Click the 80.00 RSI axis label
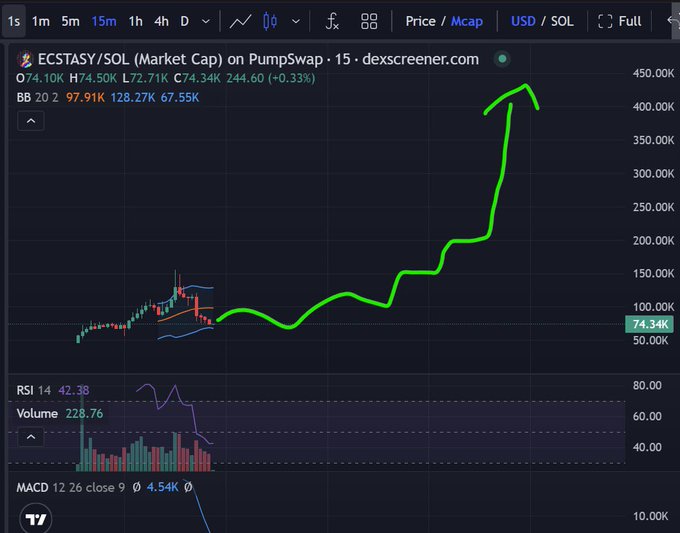 pyautogui.click(x=647, y=385)
